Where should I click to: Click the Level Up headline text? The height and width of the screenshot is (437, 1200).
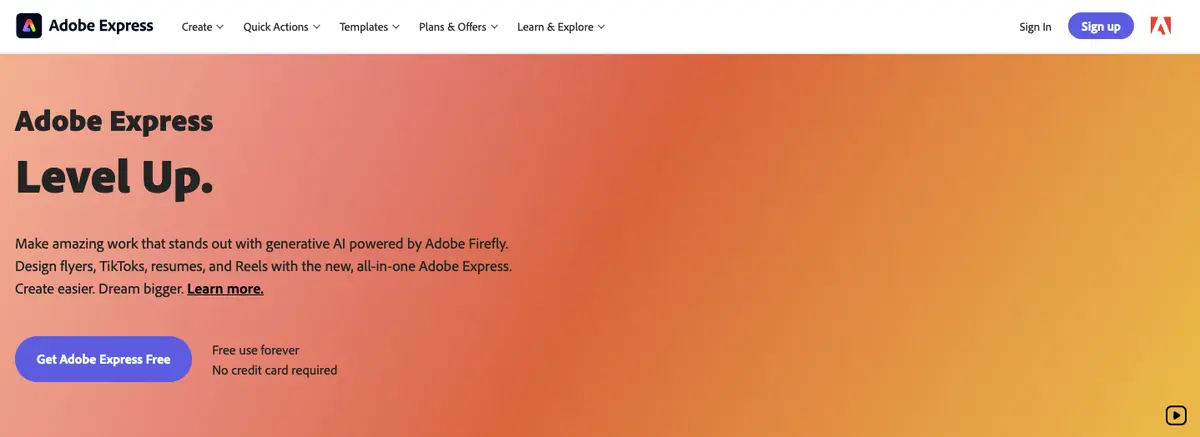pyautogui.click(x=115, y=177)
